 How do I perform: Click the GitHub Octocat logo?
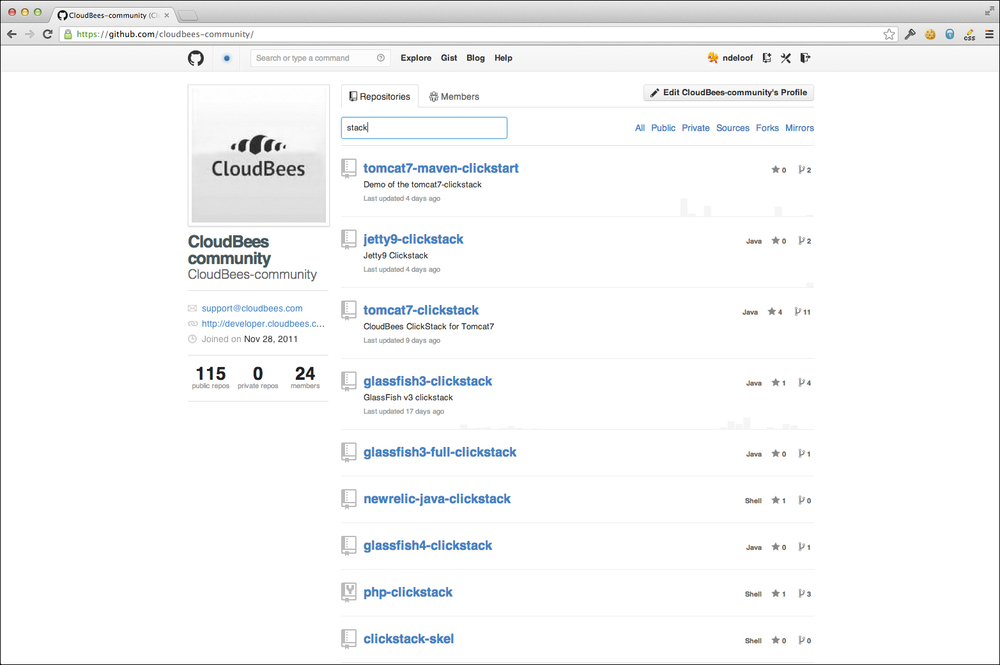[196, 58]
